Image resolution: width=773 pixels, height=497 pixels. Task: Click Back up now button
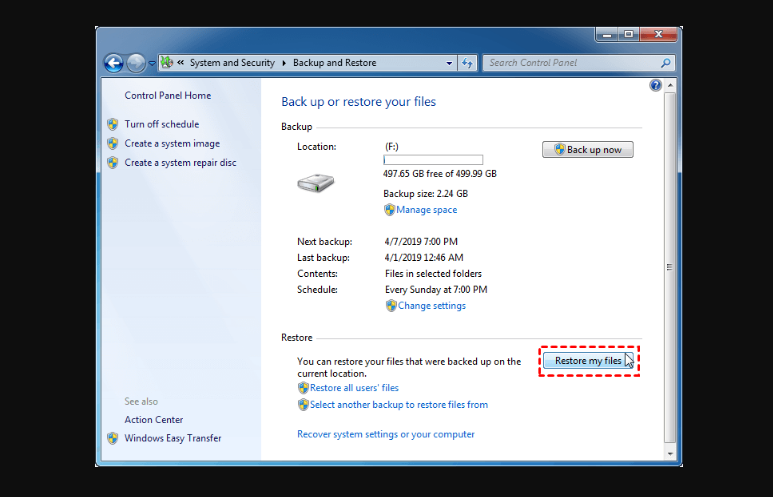coord(588,150)
